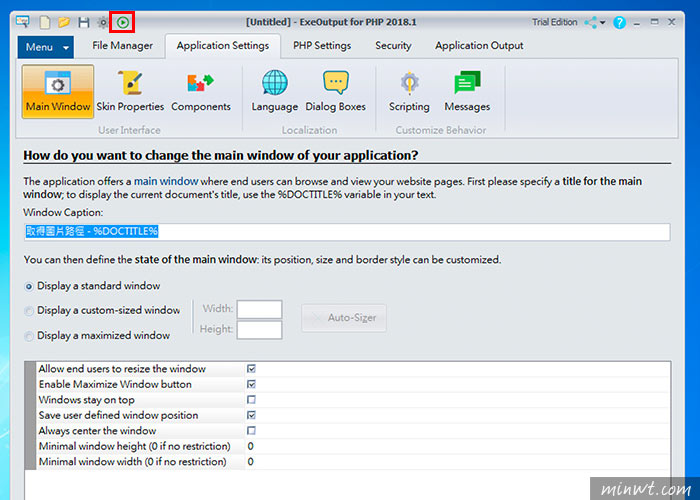The image size is (700, 500).
Task: Click the Auto-Sizer button
Action: pos(344,318)
